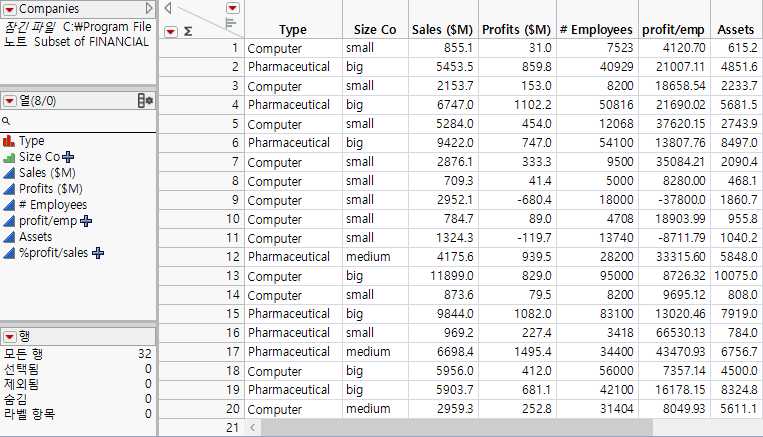
Task: Click the column search magnifier icon
Action: 6,121
